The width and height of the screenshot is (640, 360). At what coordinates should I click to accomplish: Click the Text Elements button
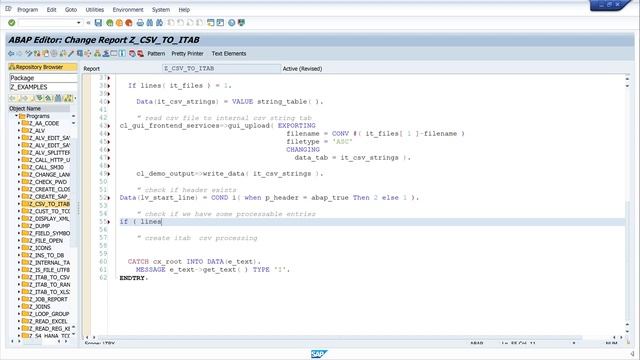(x=229, y=53)
